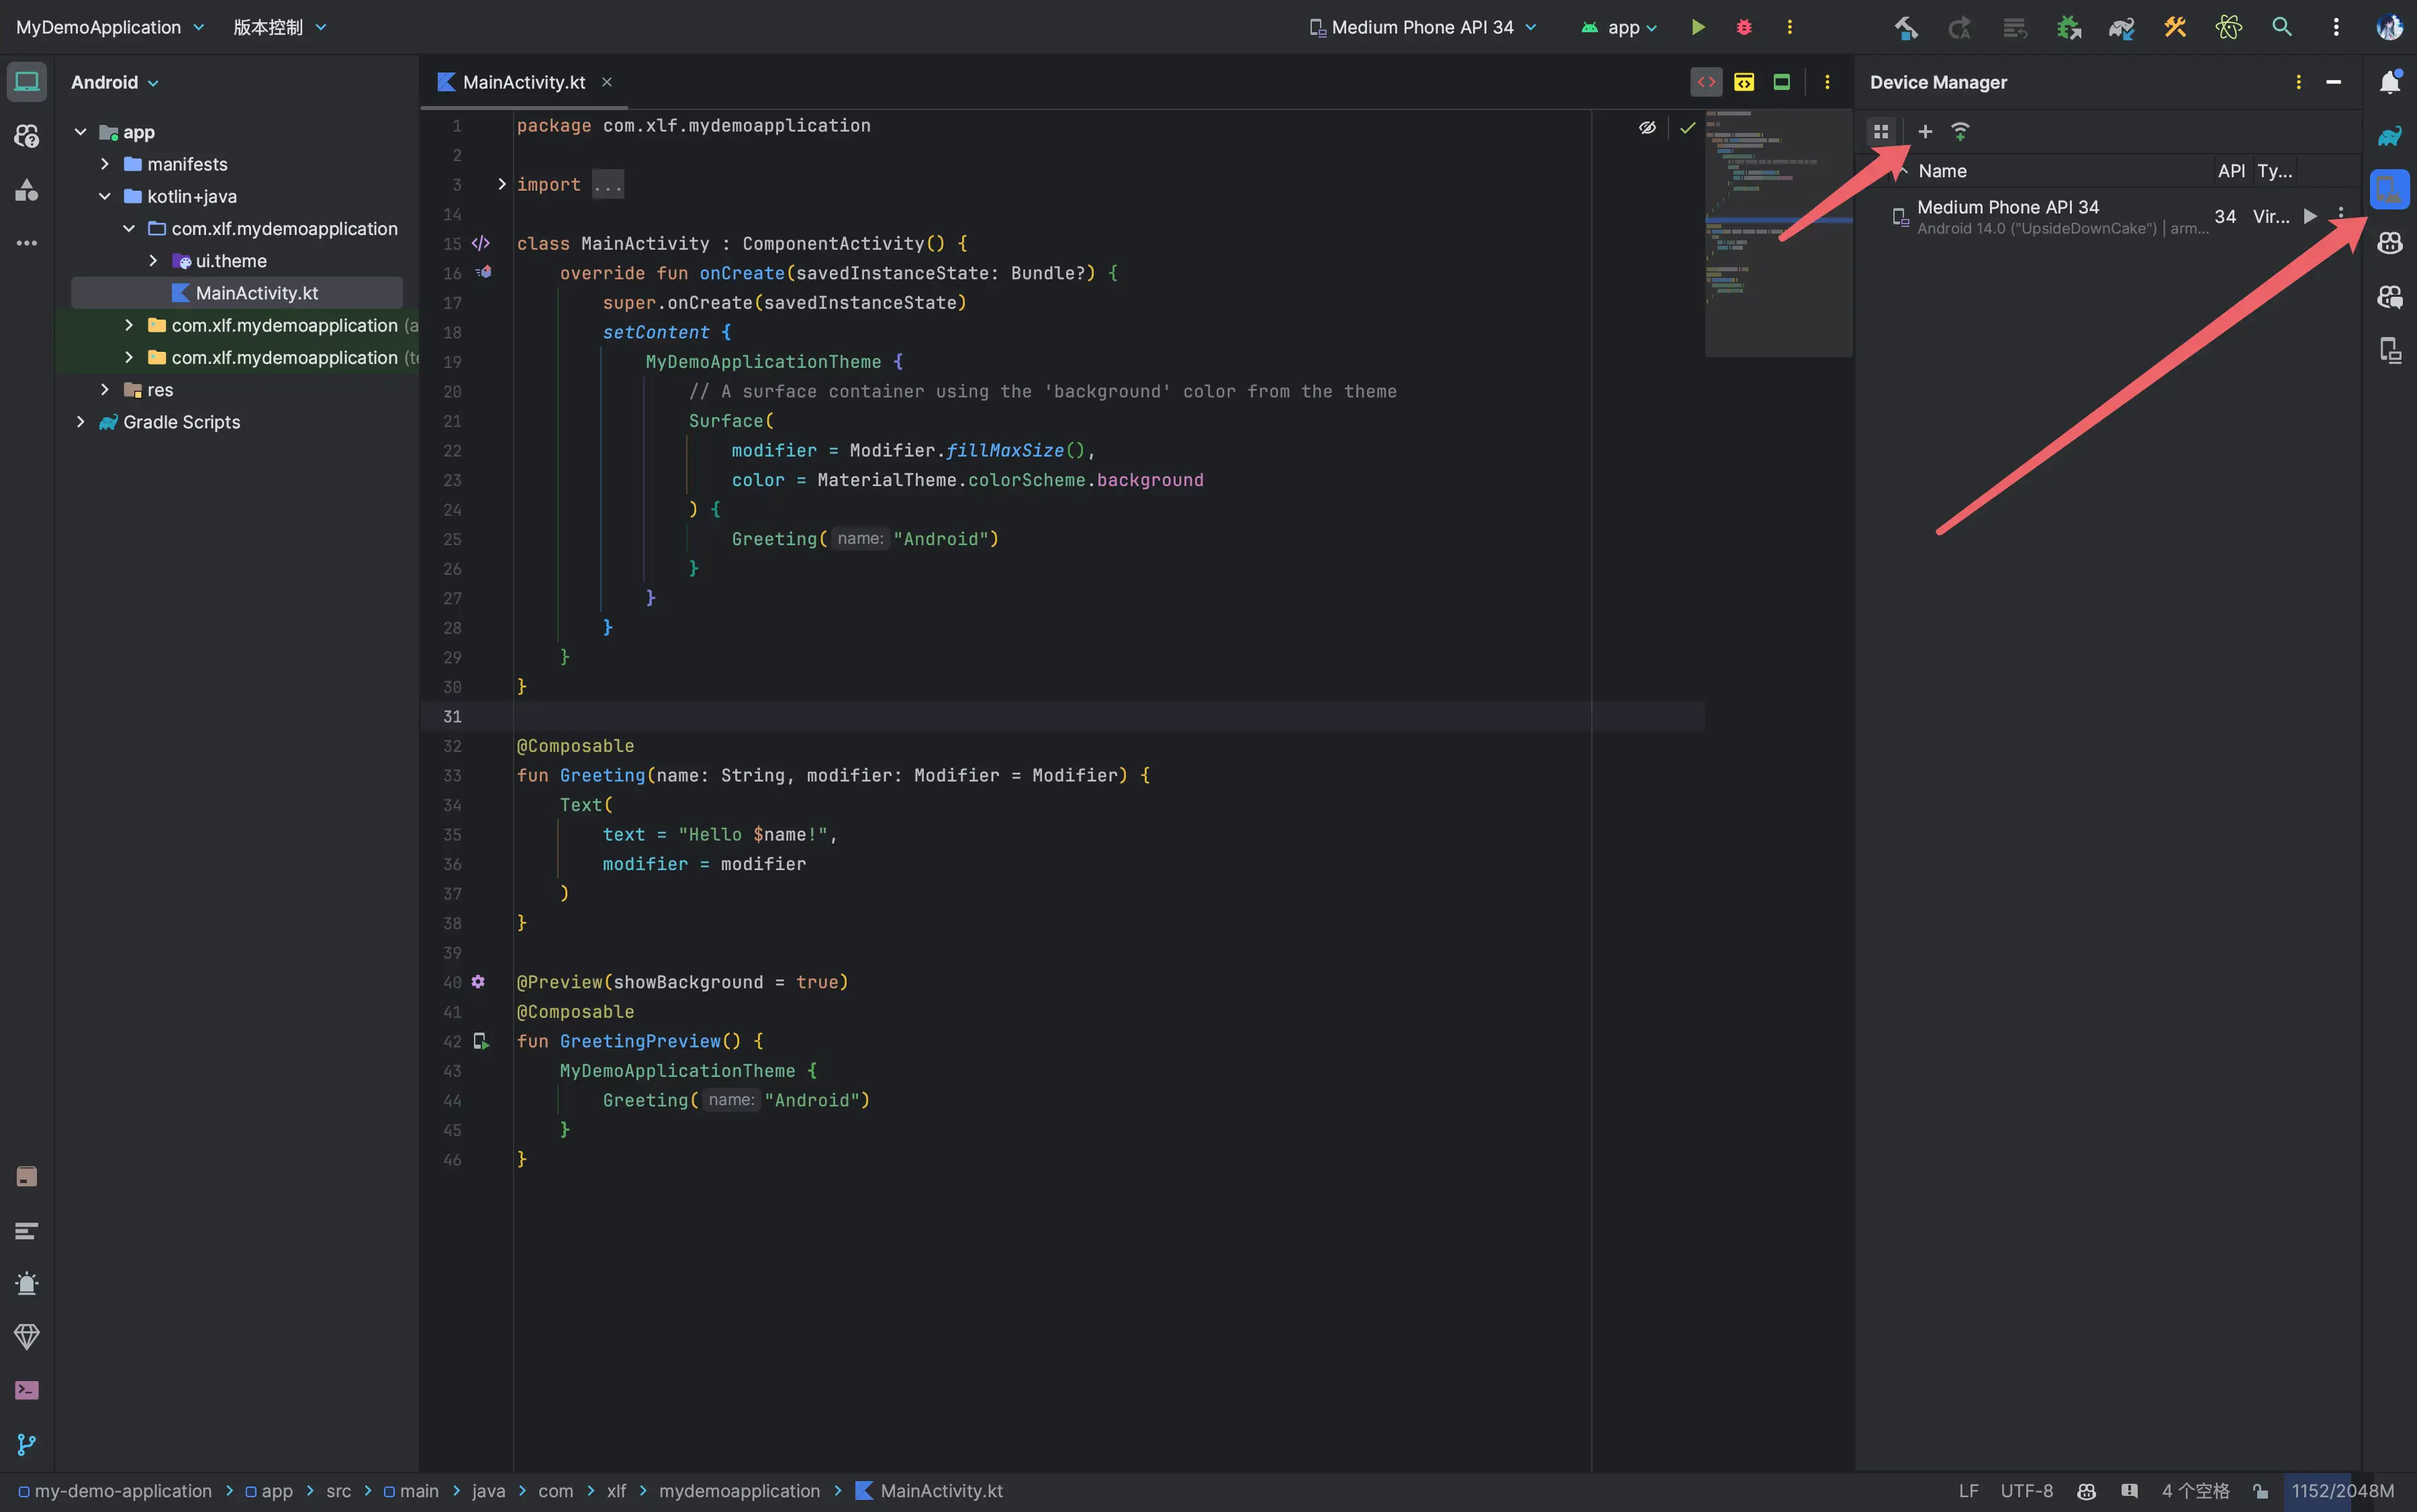
Task: Toggle reader mode eye icon in editor
Action: pyautogui.click(x=1647, y=127)
